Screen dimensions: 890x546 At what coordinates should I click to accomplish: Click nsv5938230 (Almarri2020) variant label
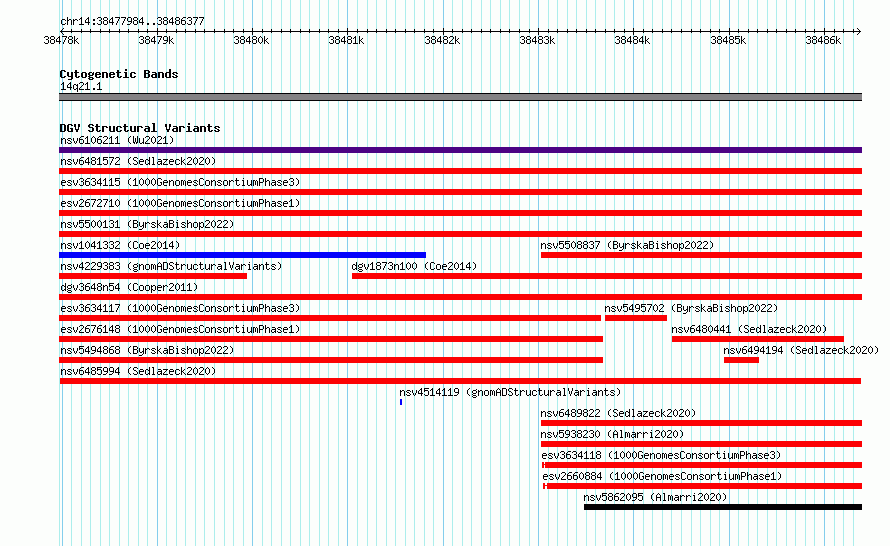click(612, 434)
